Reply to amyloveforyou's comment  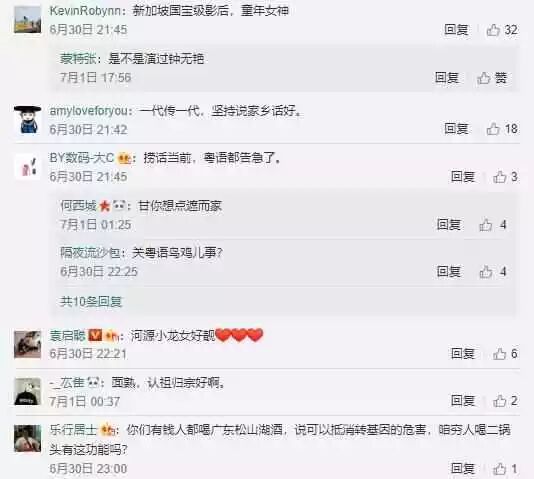(x=456, y=129)
